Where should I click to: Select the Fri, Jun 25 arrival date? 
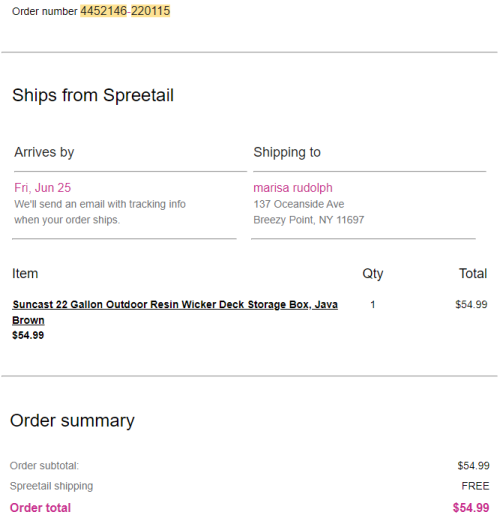click(43, 188)
